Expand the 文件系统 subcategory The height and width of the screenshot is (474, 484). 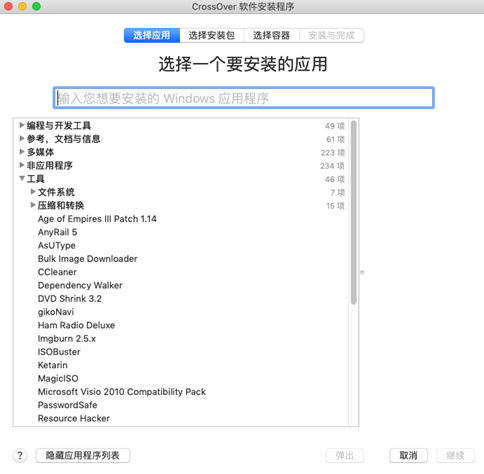tap(33, 192)
